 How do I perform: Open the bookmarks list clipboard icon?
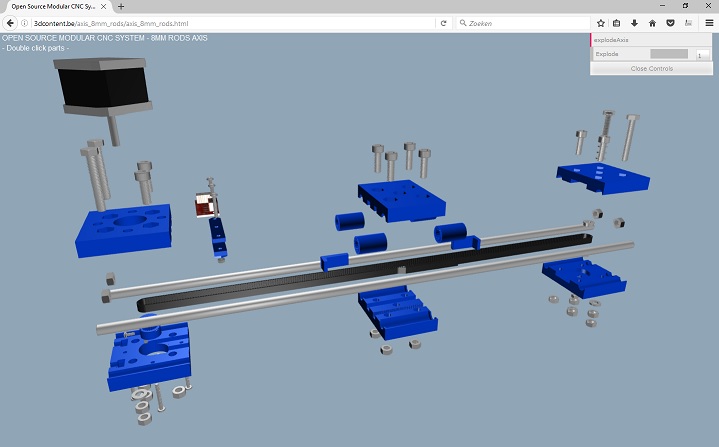(617, 23)
